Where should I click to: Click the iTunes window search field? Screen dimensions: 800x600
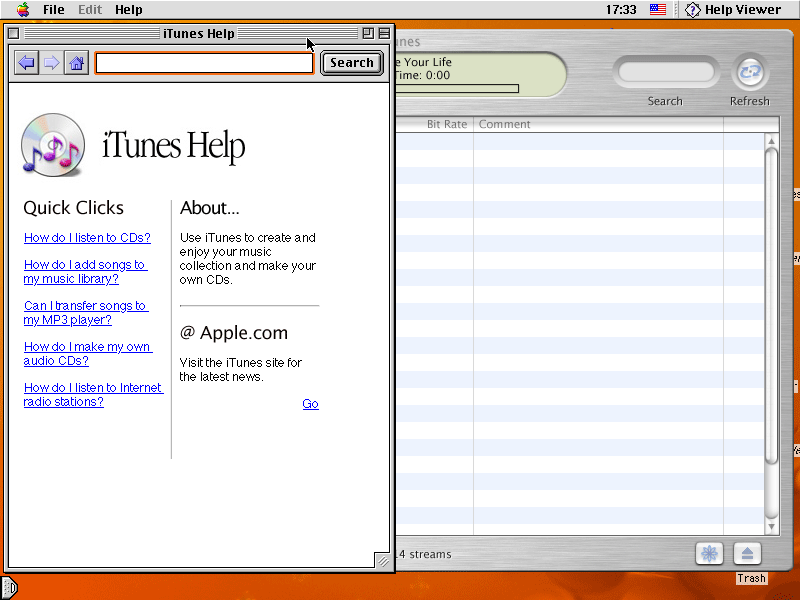tap(665, 72)
